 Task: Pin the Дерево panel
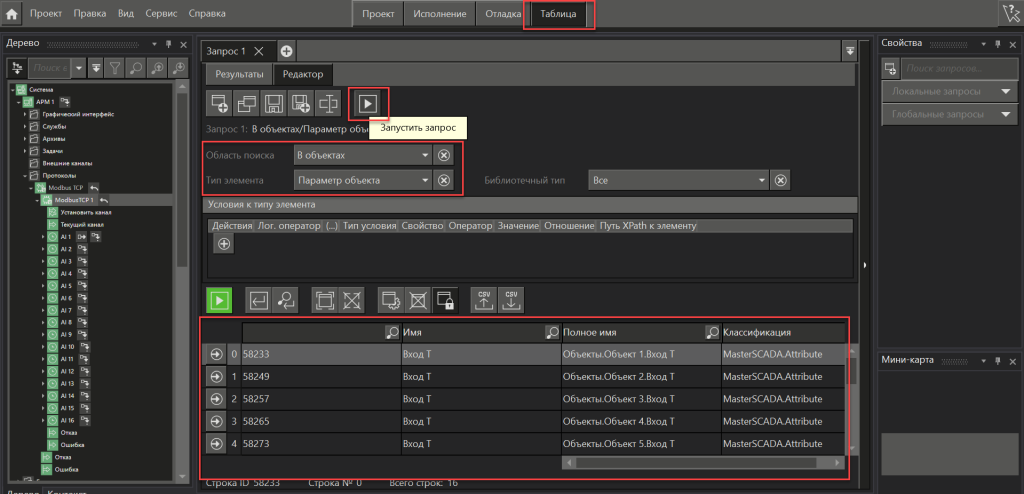(168, 44)
